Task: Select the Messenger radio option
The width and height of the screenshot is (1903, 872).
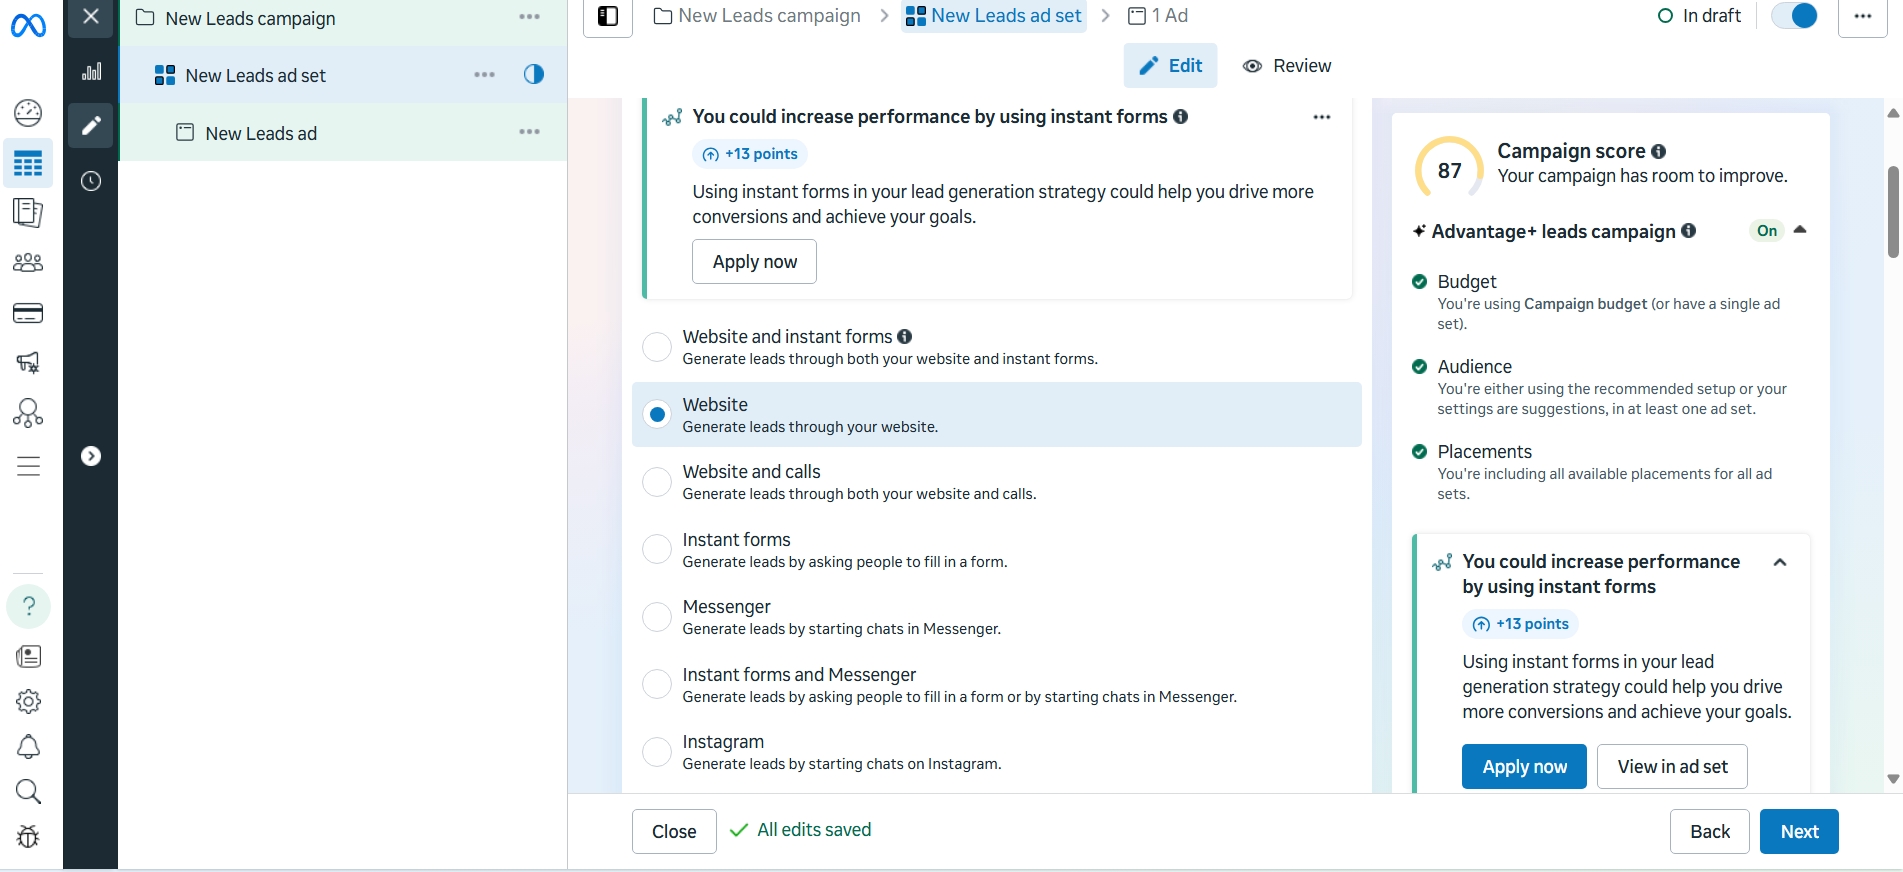Action: [657, 617]
